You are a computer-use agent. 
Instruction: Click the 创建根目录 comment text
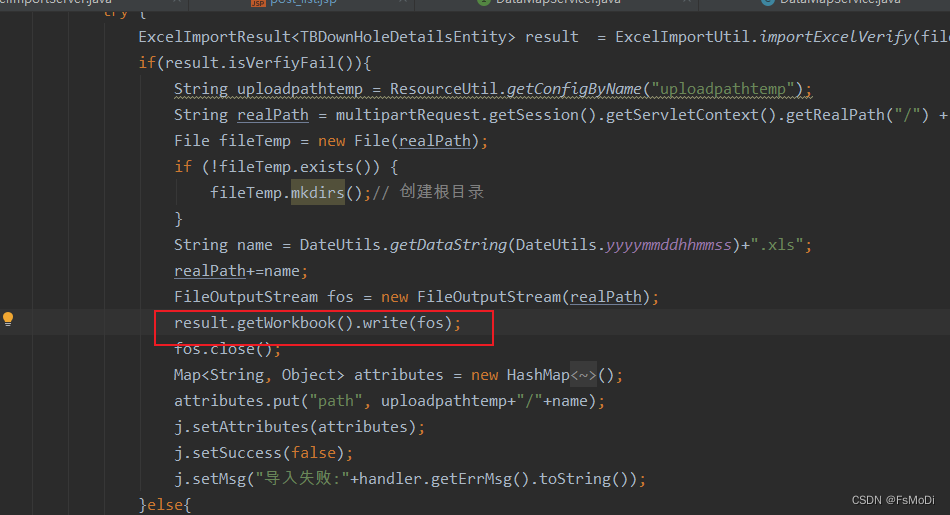[x=442, y=192]
